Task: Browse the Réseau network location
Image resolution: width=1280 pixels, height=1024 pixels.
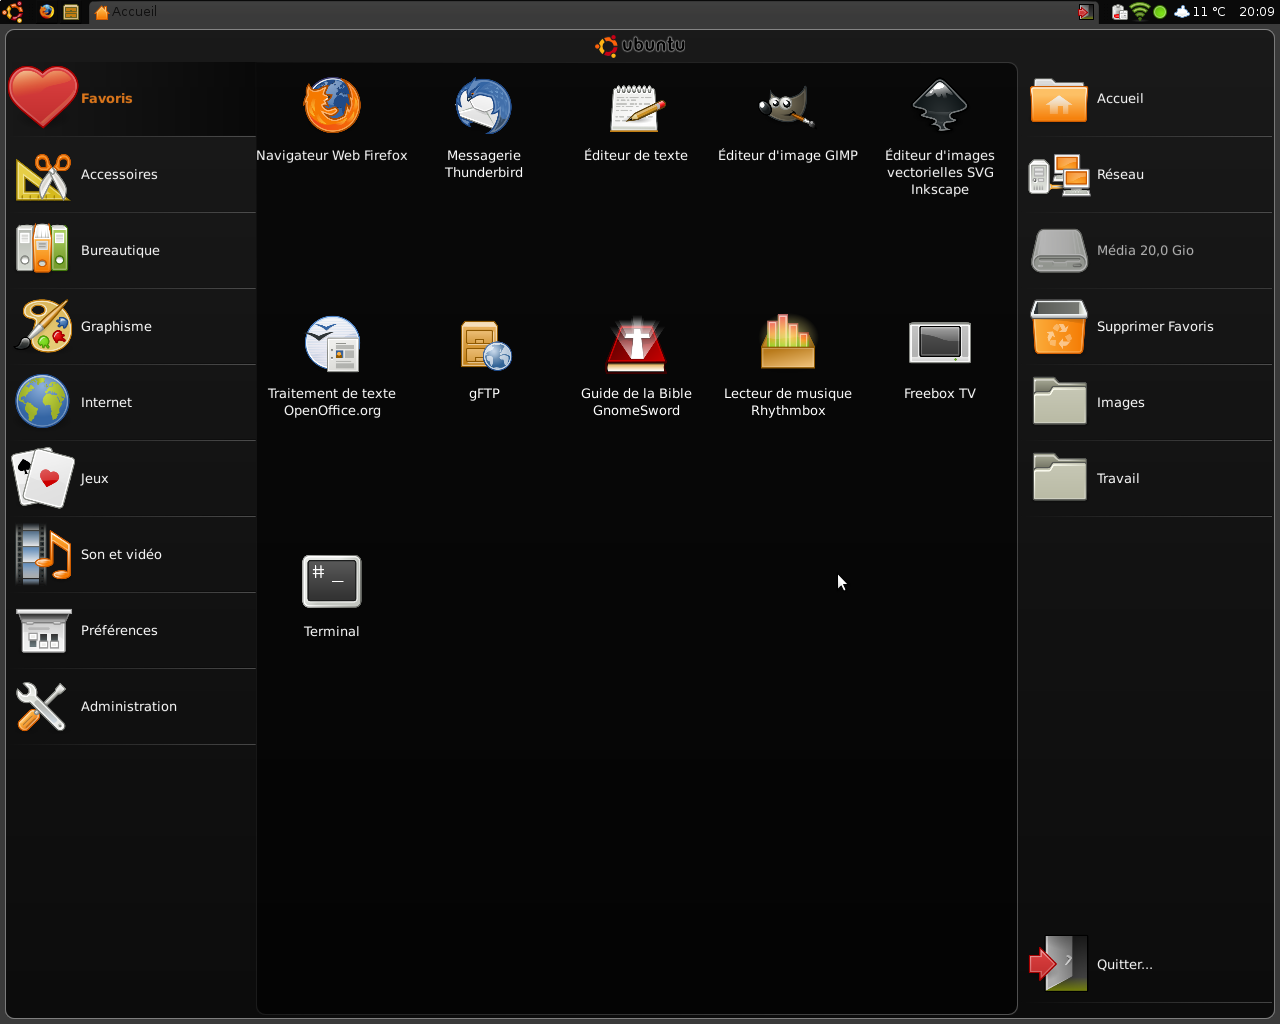Action: coord(1149,174)
